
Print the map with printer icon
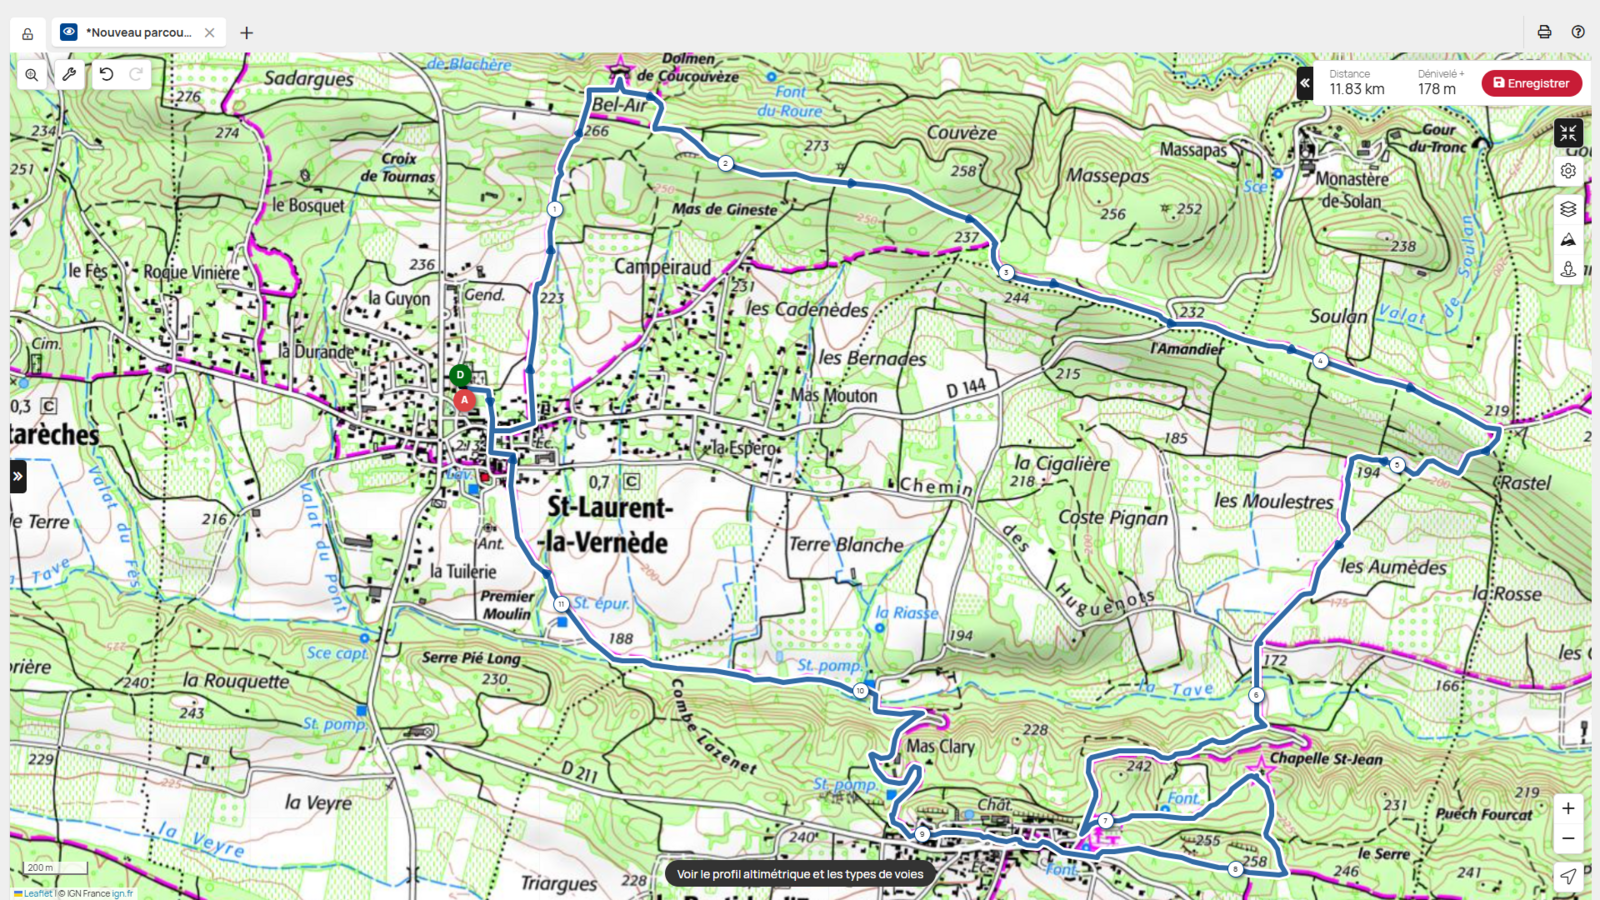1544,32
